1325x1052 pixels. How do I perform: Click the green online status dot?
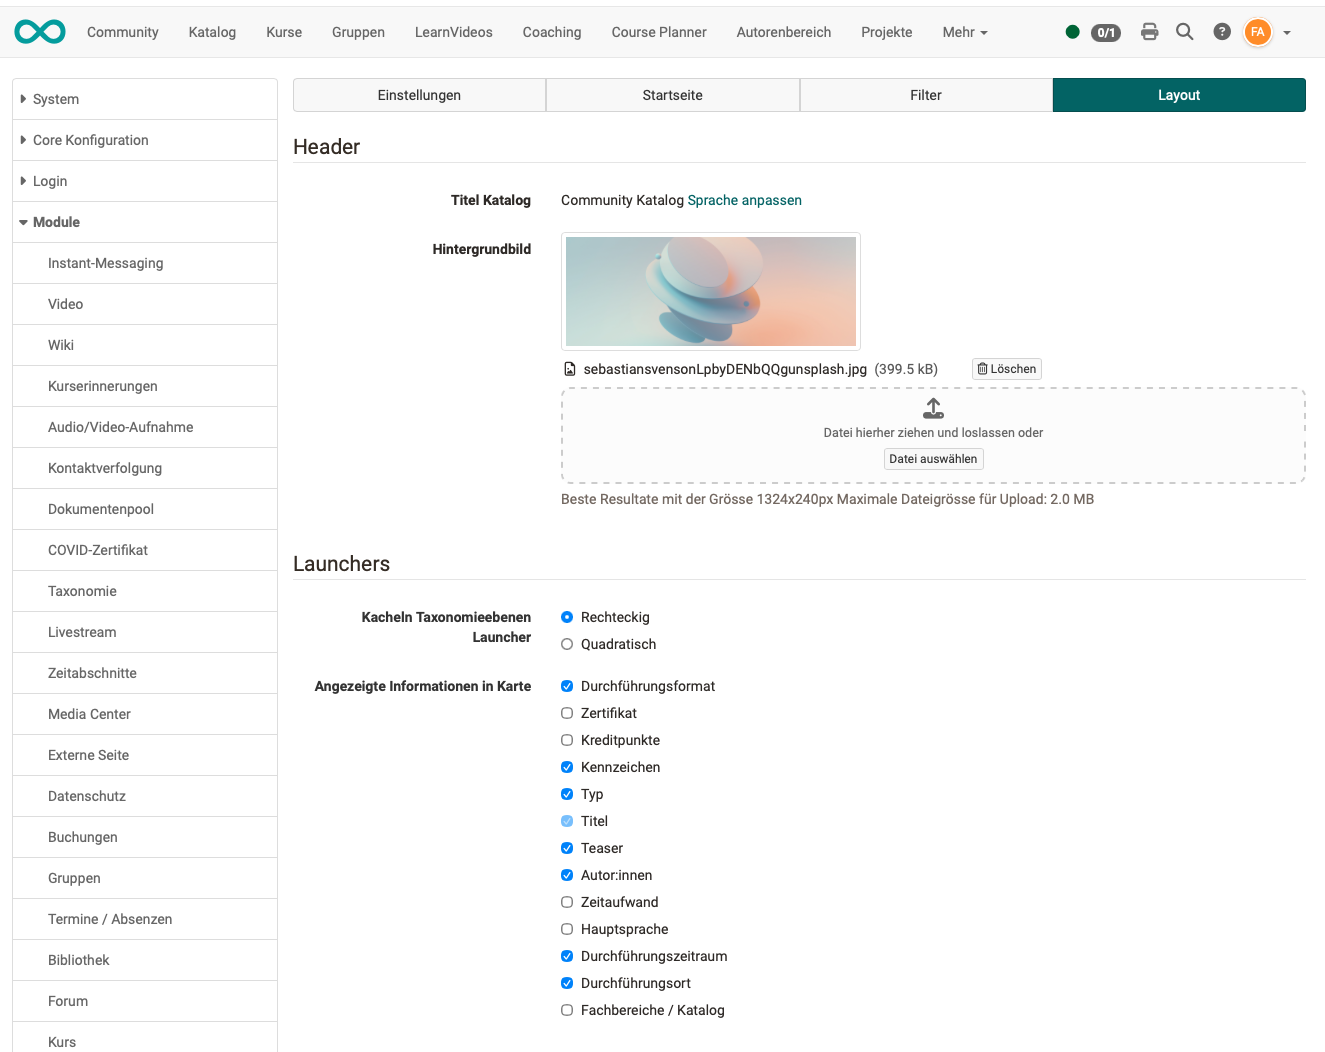(x=1073, y=31)
